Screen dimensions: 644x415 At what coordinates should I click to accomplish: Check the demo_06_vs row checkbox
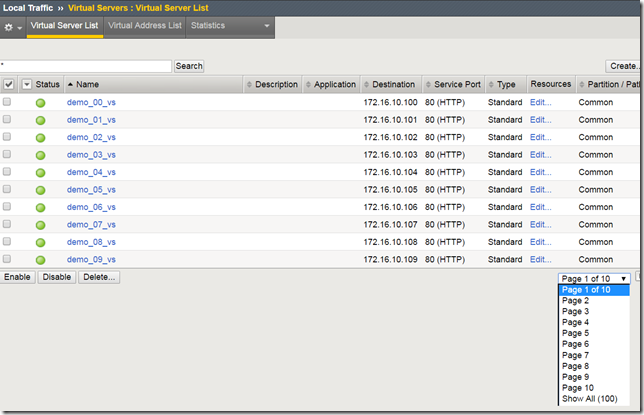tap(7, 206)
